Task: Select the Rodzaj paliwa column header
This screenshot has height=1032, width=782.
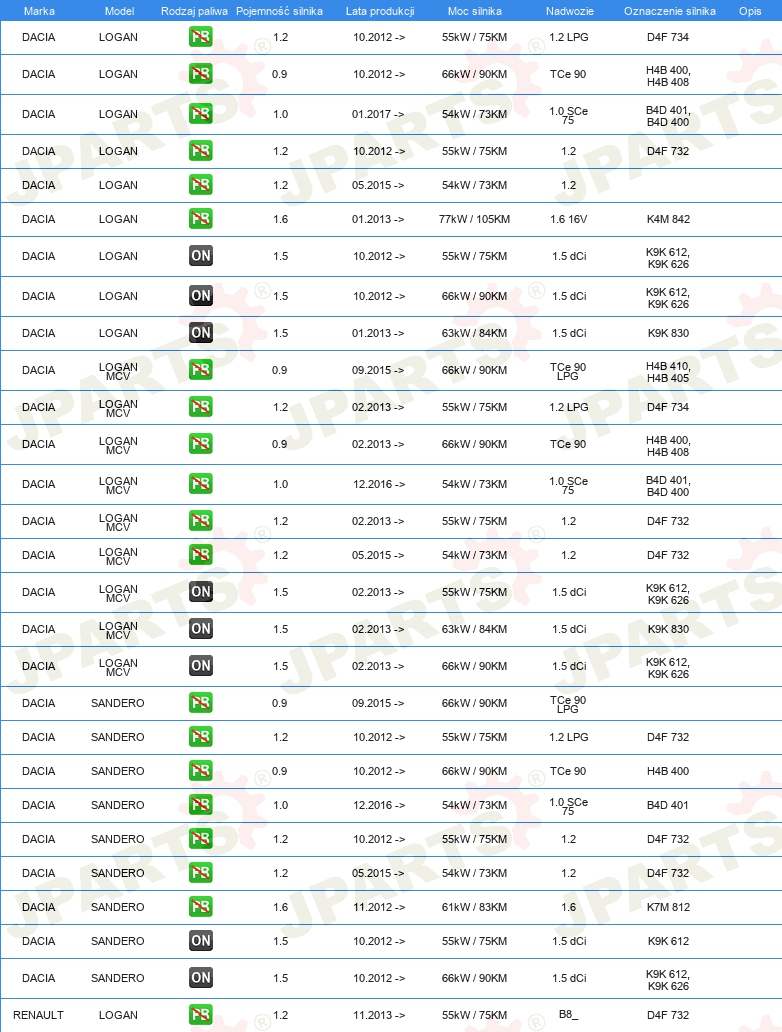Action: click(x=194, y=11)
